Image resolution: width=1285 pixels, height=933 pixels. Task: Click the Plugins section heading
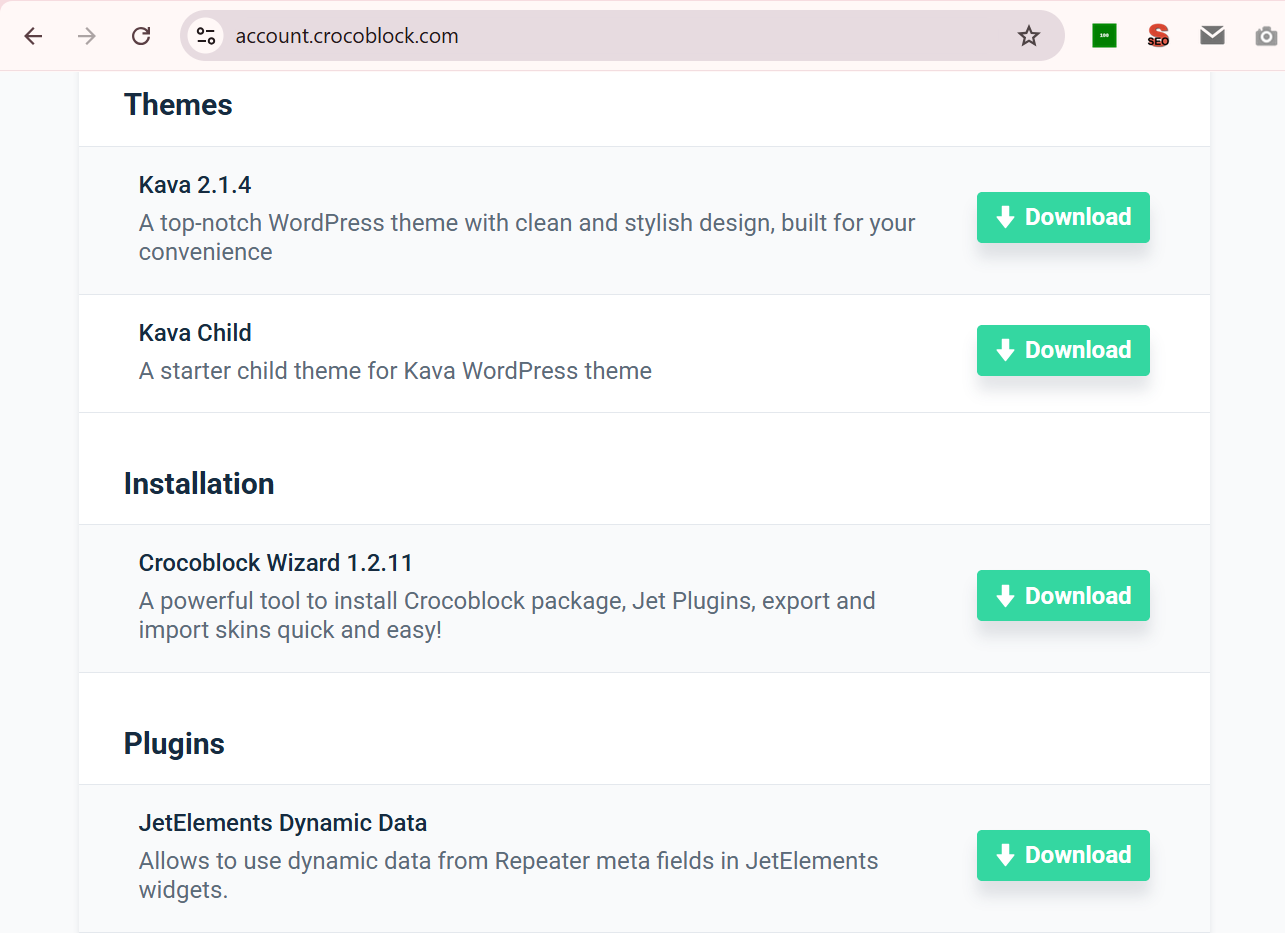click(x=174, y=744)
